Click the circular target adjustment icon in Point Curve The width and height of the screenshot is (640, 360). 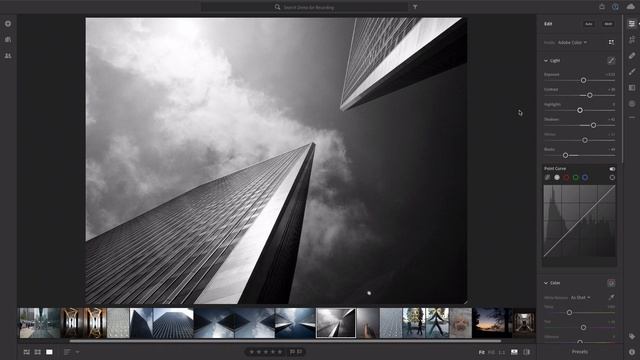tap(612, 178)
